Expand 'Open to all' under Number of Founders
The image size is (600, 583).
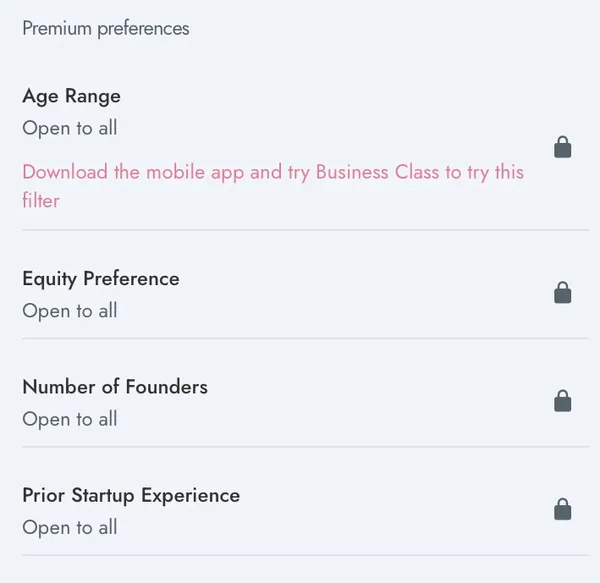70,419
